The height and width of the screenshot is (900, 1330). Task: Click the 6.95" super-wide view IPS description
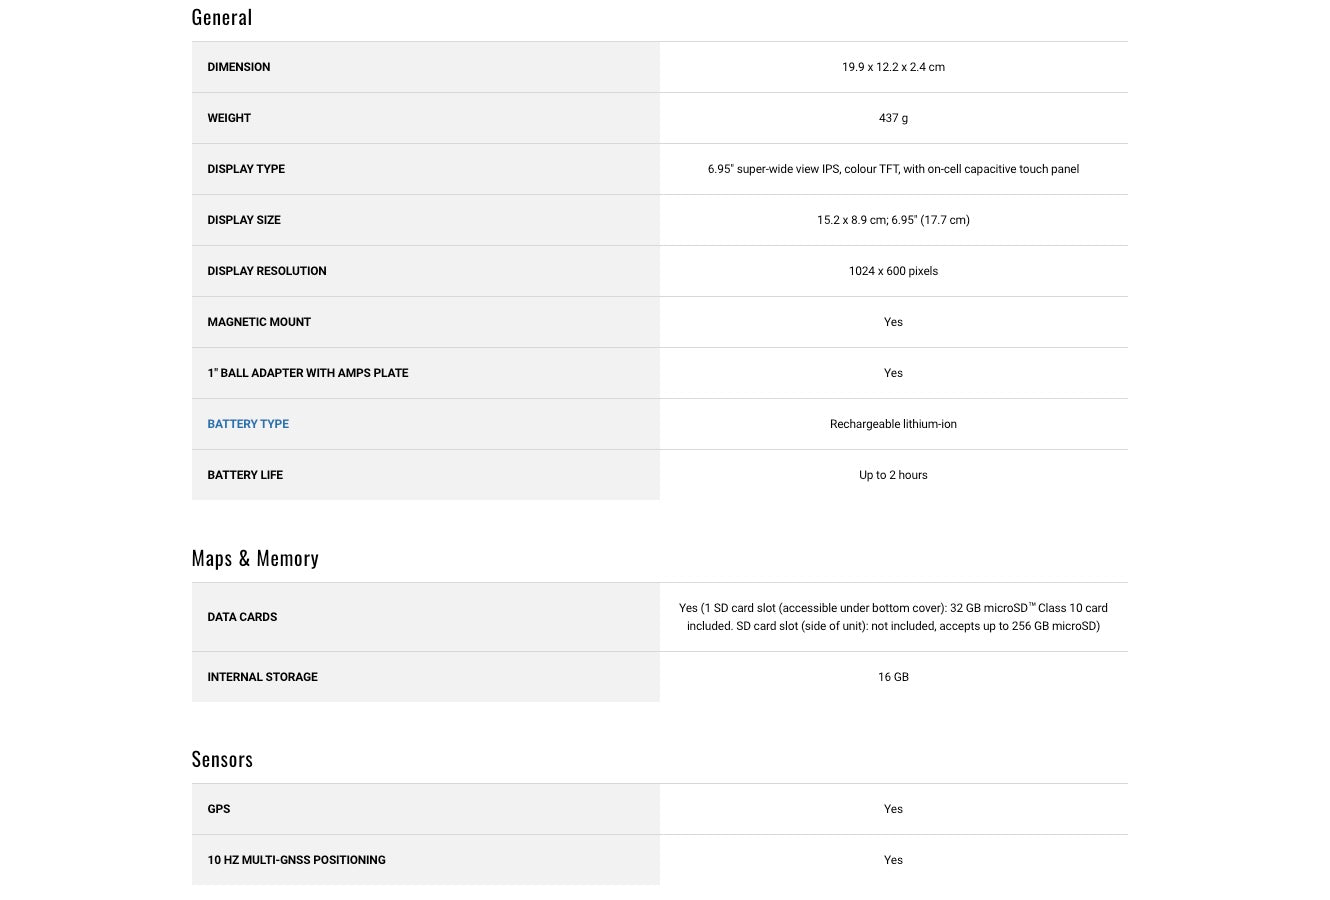(893, 169)
